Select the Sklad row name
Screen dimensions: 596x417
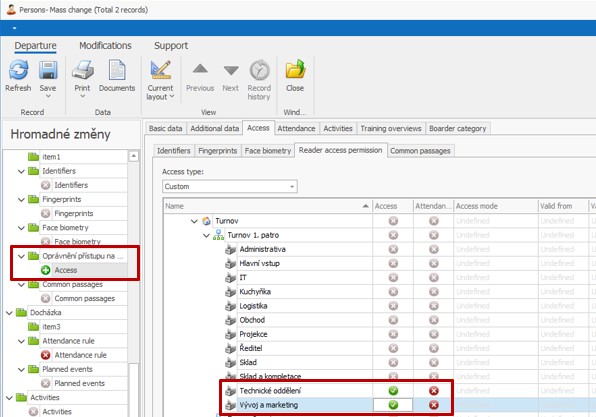click(248, 362)
